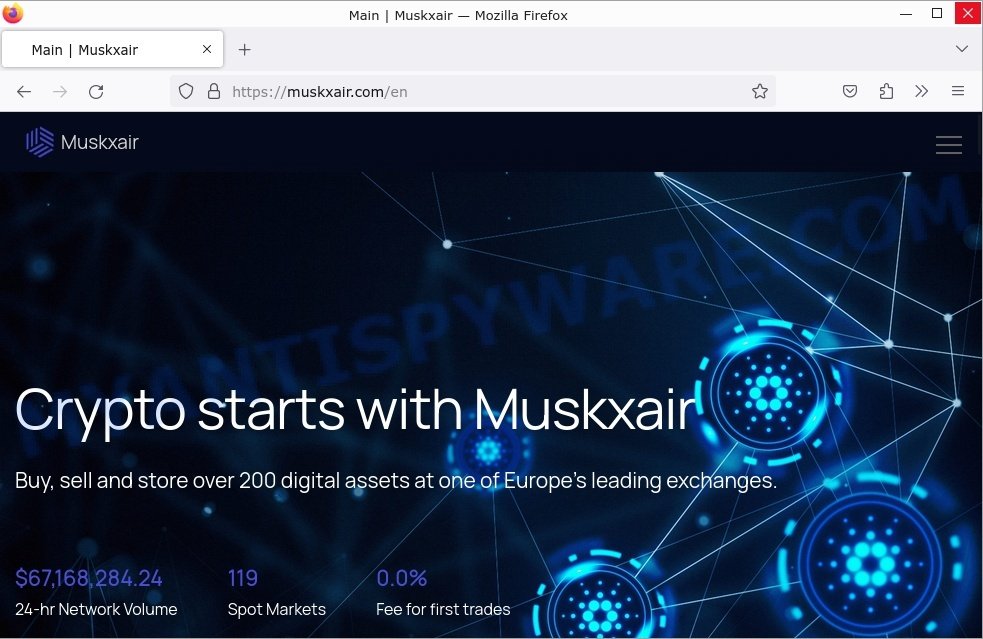Go back using the browser back arrow
The image size is (983, 639).
pyautogui.click(x=24, y=92)
